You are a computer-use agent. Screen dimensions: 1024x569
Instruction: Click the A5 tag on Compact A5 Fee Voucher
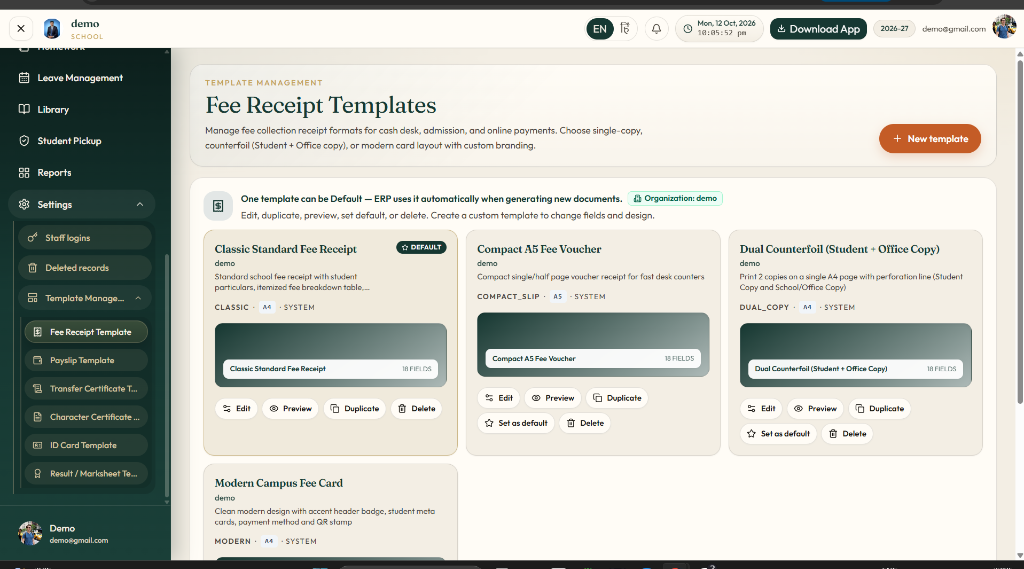point(557,297)
